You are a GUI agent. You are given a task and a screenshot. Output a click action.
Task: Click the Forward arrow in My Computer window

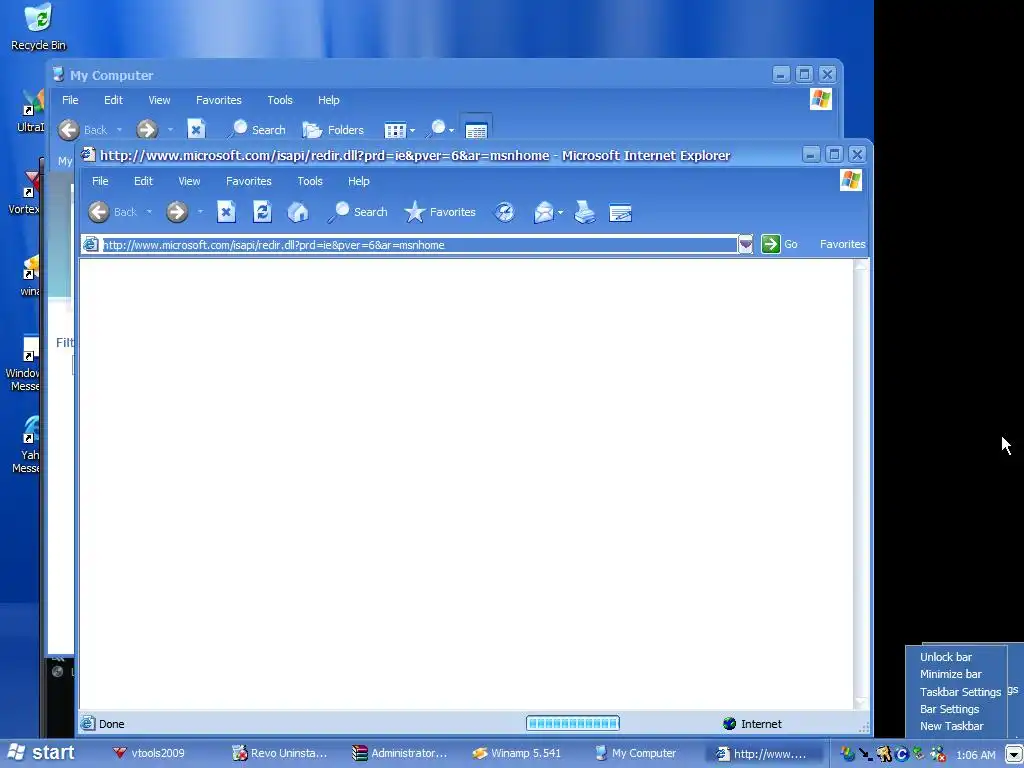click(147, 130)
